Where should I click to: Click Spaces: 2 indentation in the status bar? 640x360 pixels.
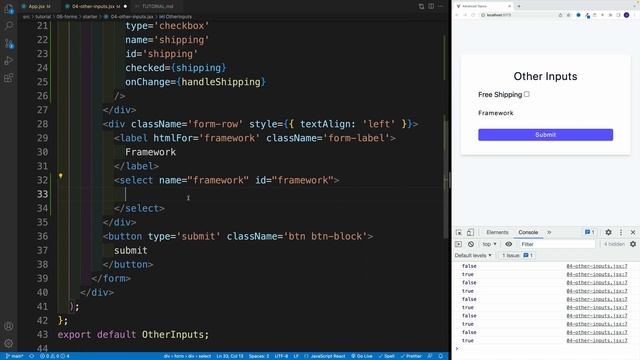[x=259, y=356]
